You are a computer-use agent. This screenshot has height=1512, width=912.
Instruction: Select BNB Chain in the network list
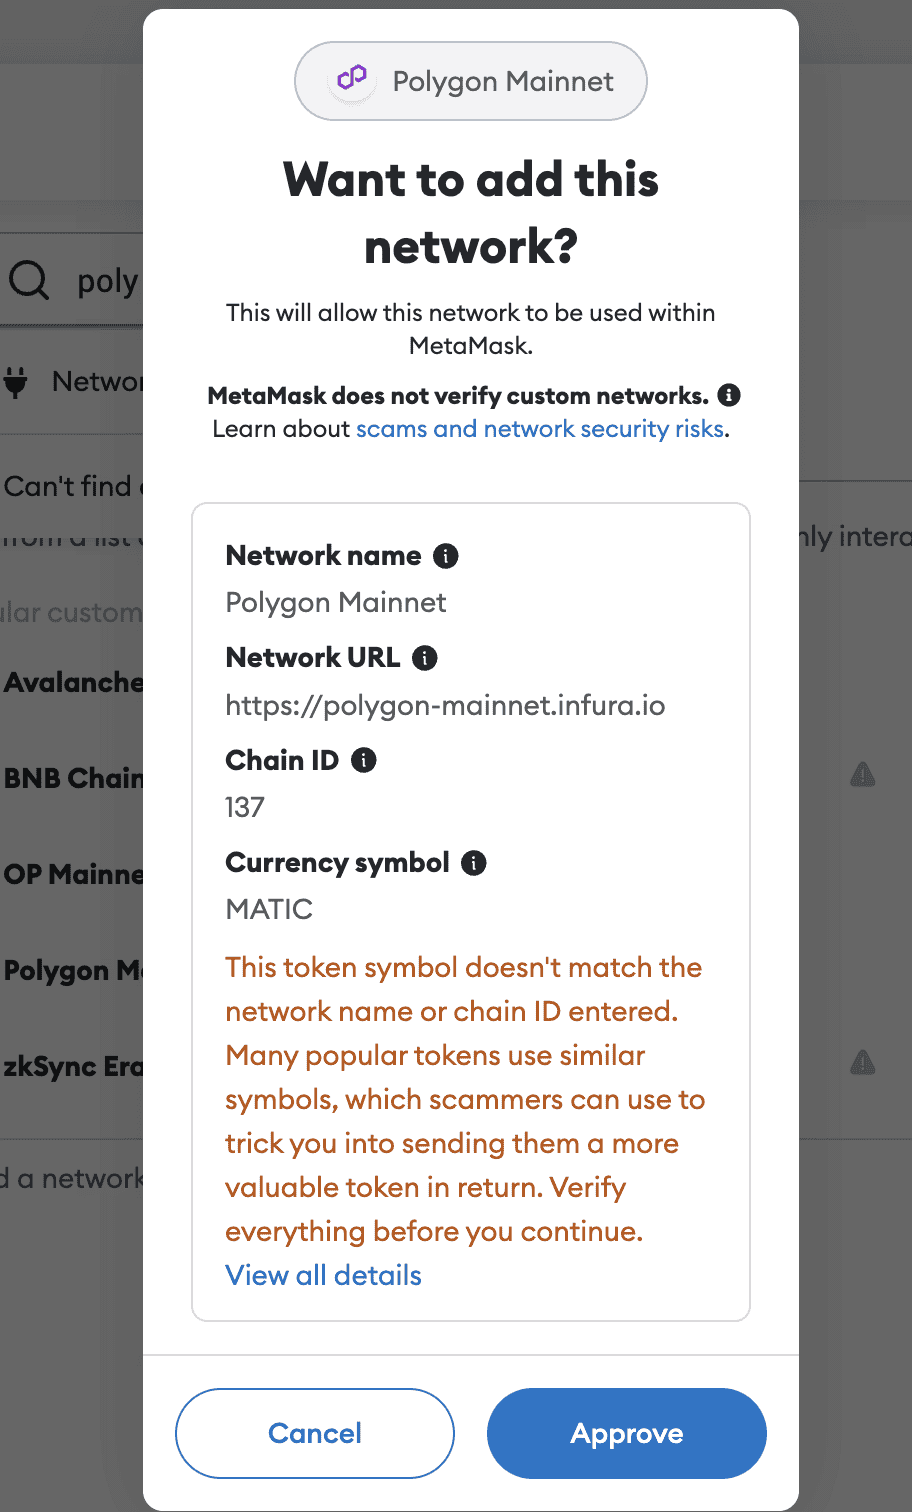(x=73, y=778)
